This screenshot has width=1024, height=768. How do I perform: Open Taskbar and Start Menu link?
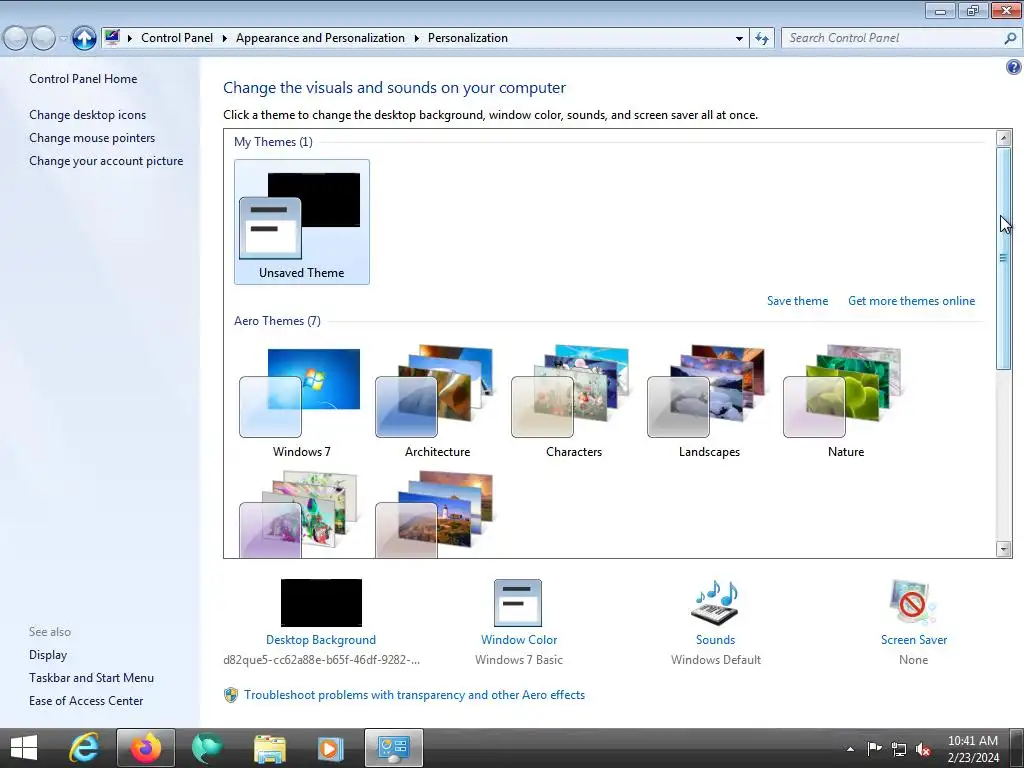[x=91, y=678]
